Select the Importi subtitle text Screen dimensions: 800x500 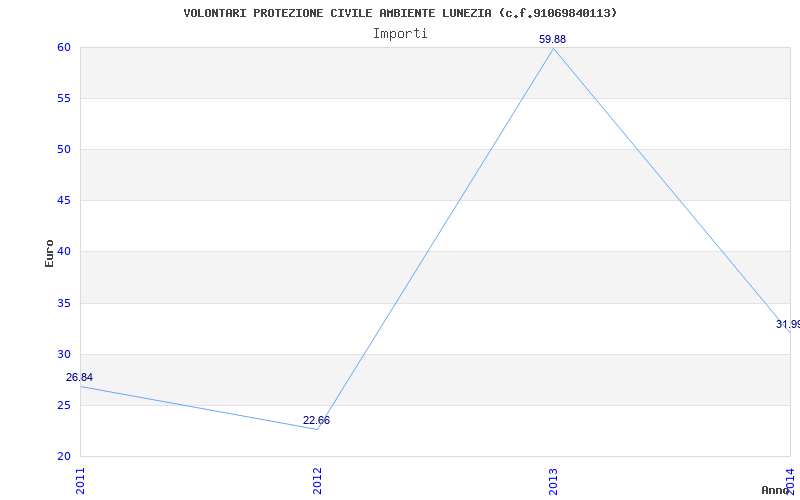point(400,34)
